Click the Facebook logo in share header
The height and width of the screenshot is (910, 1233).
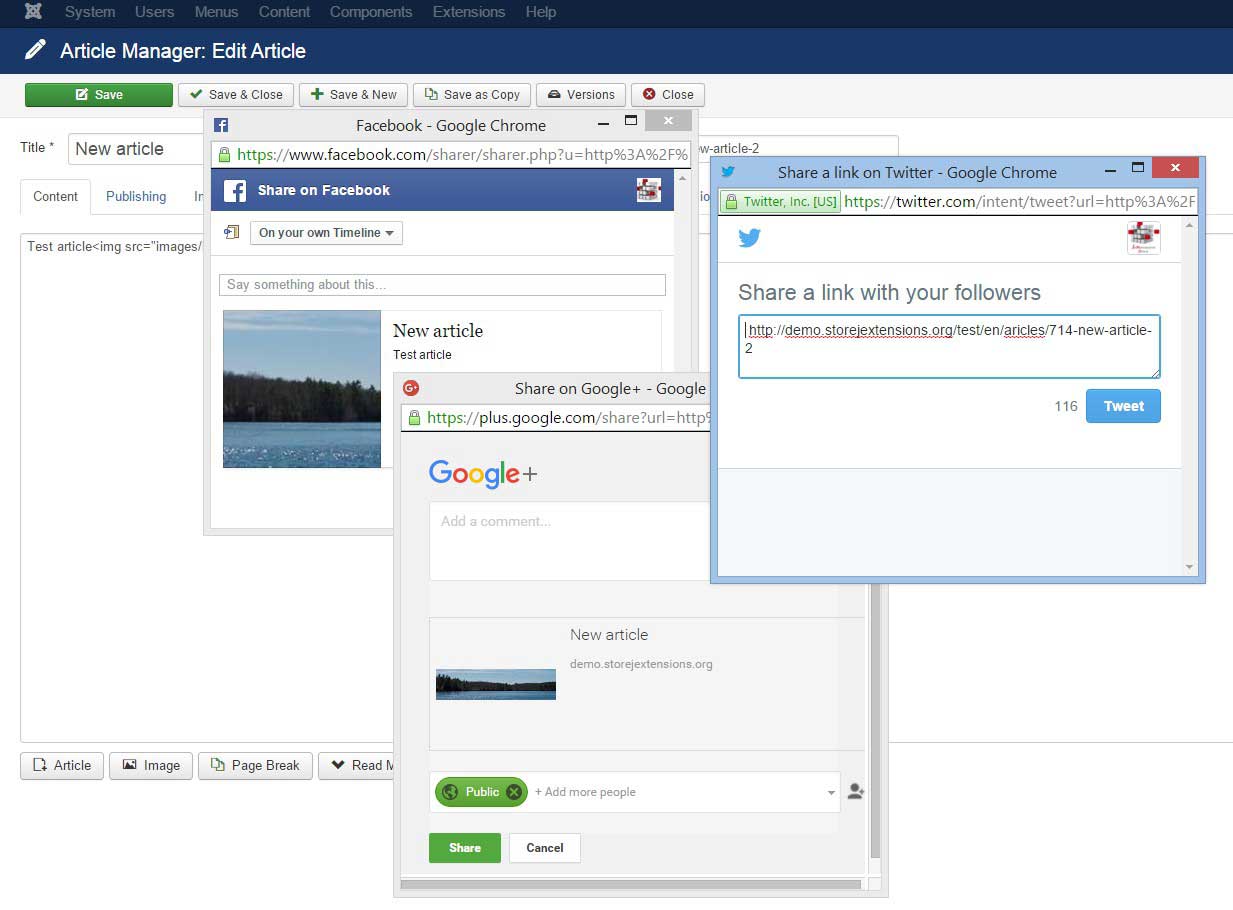(235, 190)
